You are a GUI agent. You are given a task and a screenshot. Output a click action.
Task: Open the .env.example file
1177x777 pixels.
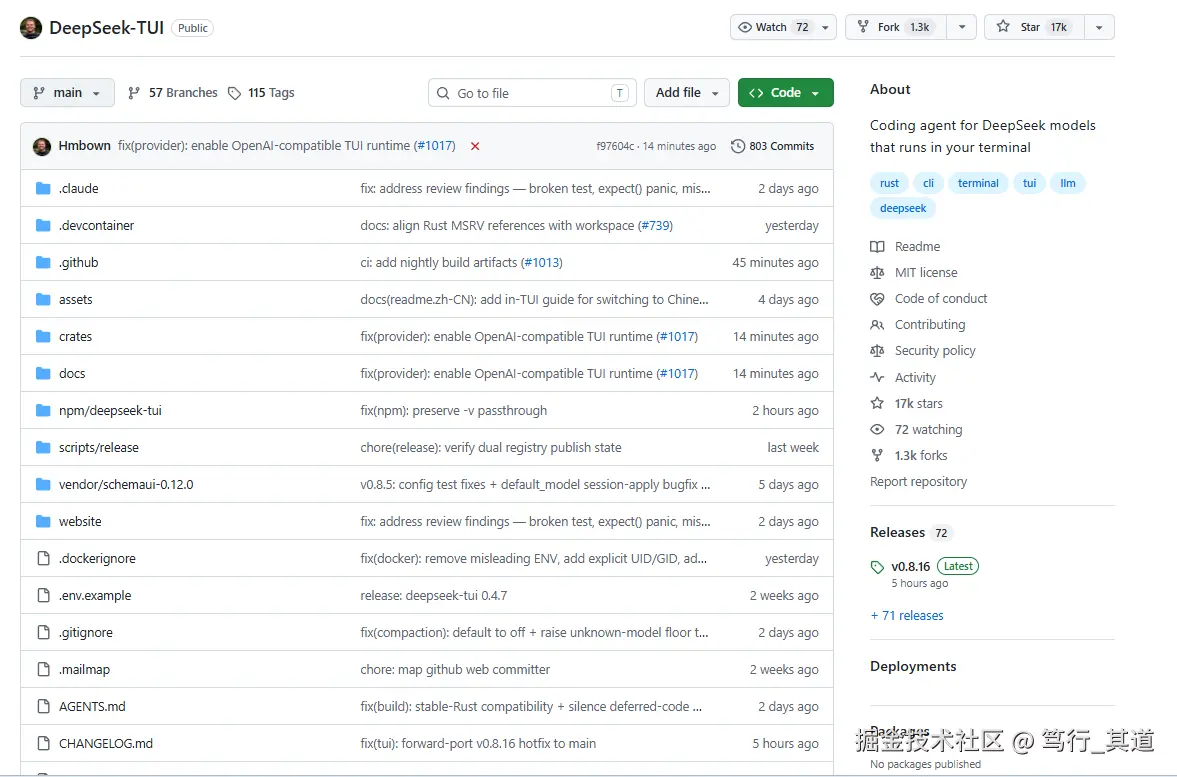click(95, 595)
